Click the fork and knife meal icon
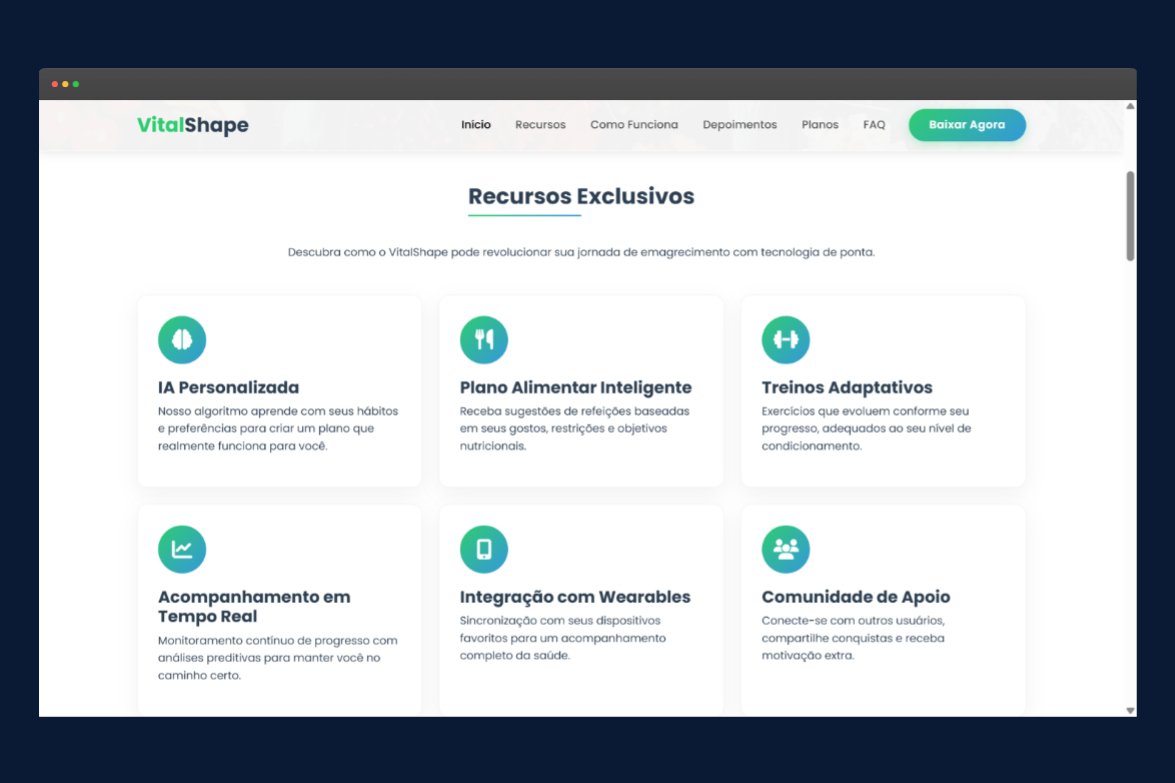 coord(484,340)
